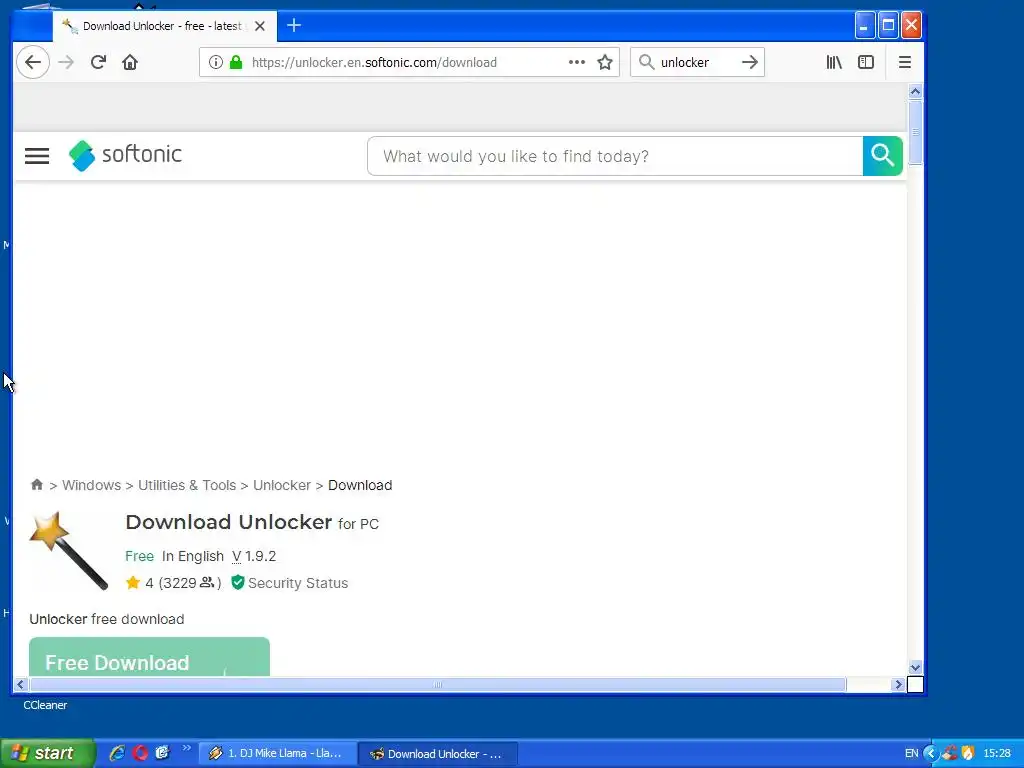Click the Free Download button
The width and height of the screenshot is (1024, 768).
(x=149, y=658)
